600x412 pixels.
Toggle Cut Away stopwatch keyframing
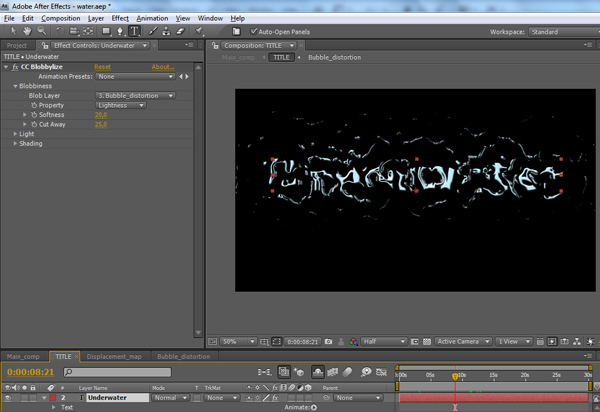(34, 124)
